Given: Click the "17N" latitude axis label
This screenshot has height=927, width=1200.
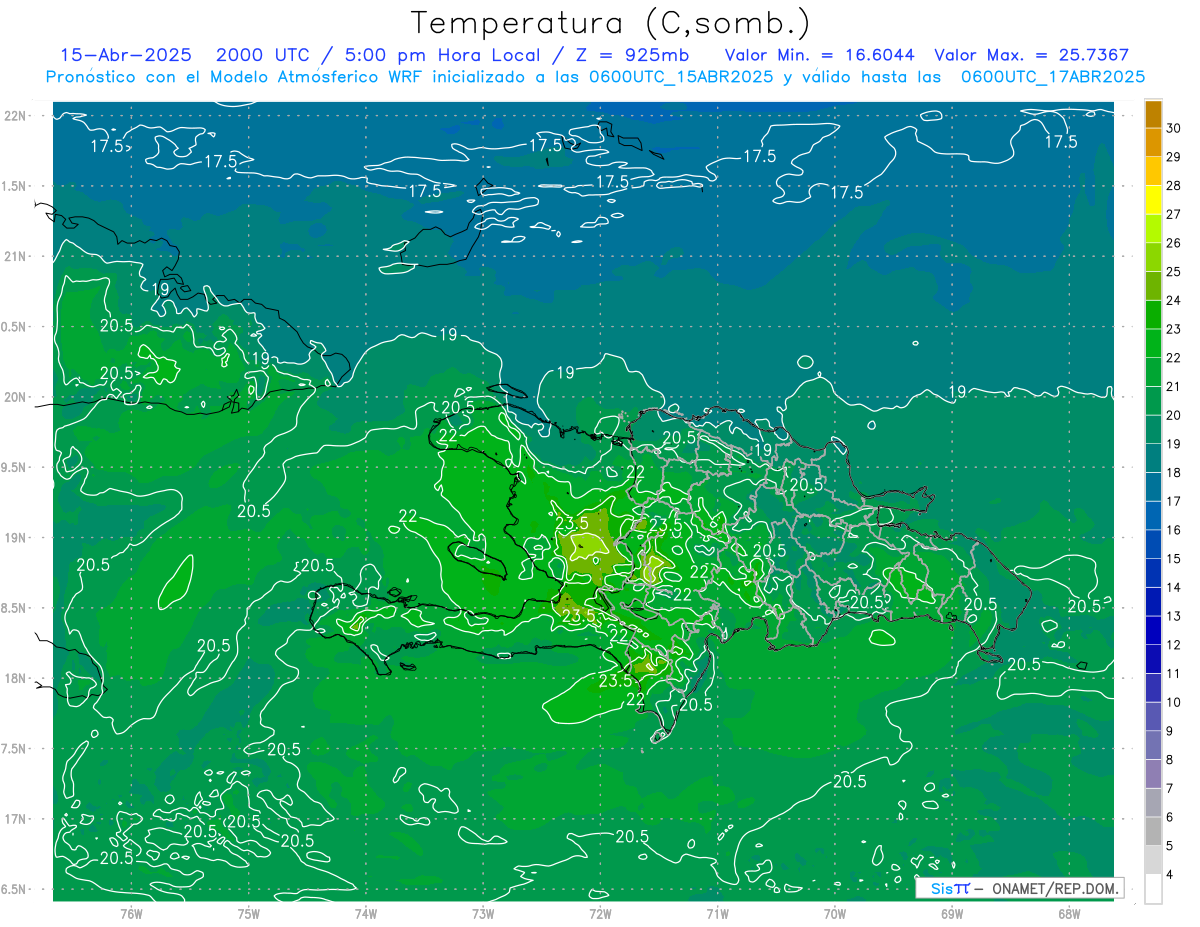Looking at the screenshot, I should click(15, 819).
